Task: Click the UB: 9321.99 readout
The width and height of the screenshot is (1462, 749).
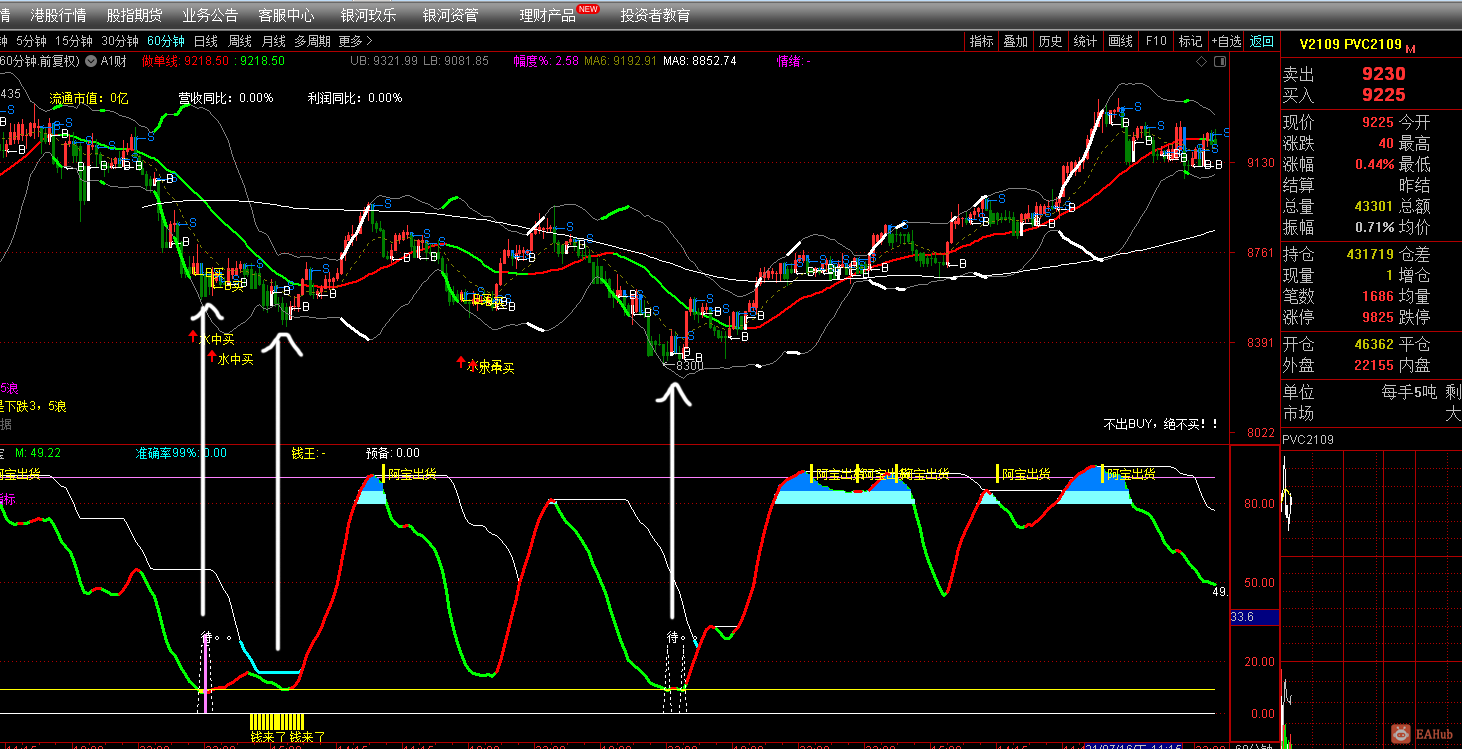Action: tap(384, 60)
